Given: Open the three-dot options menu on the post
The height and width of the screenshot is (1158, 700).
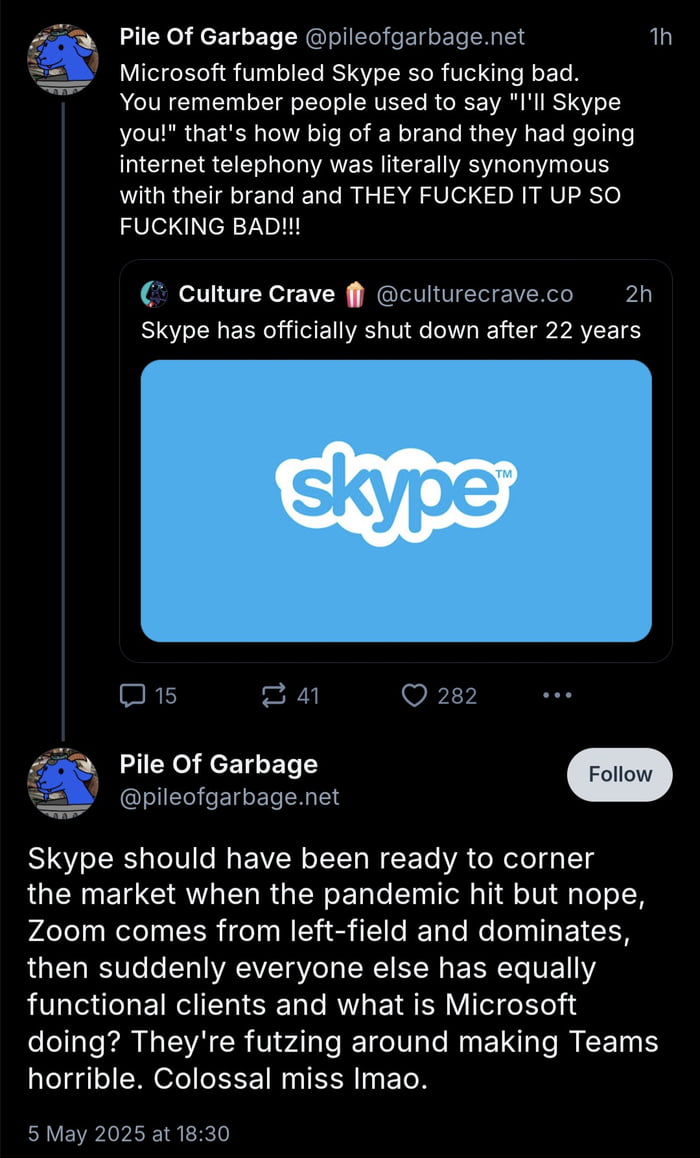Looking at the screenshot, I should coord(557,695).
